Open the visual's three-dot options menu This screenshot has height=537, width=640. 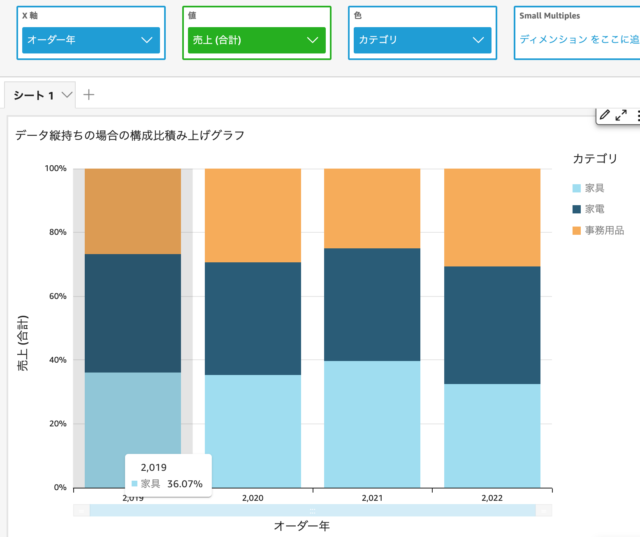(x=637, y=115)
